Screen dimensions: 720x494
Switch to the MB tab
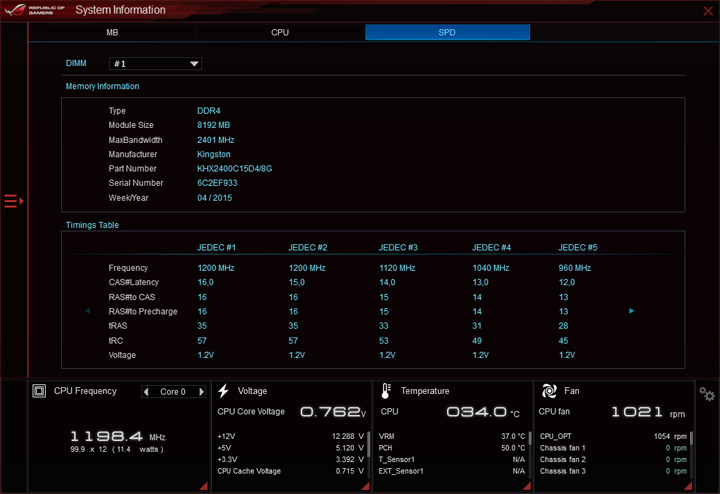(112, 33)
